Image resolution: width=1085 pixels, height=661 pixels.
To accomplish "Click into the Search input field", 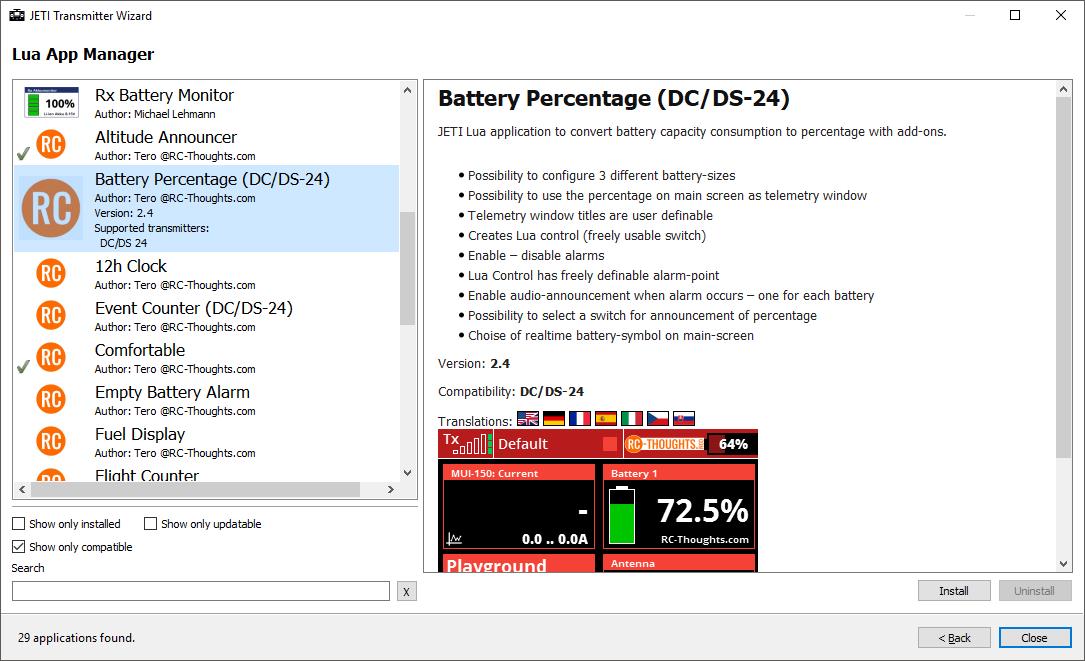I will point(201,591).
